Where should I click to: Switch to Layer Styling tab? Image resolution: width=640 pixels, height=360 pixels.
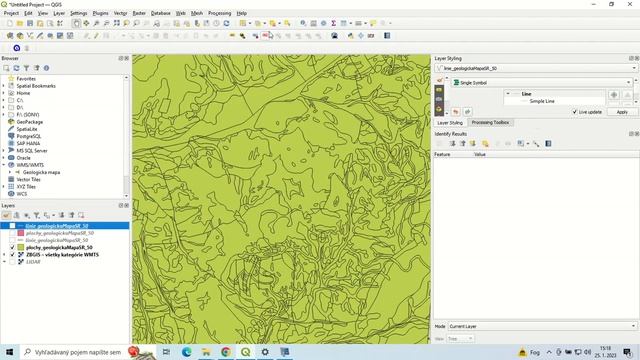tap(450, 122)
